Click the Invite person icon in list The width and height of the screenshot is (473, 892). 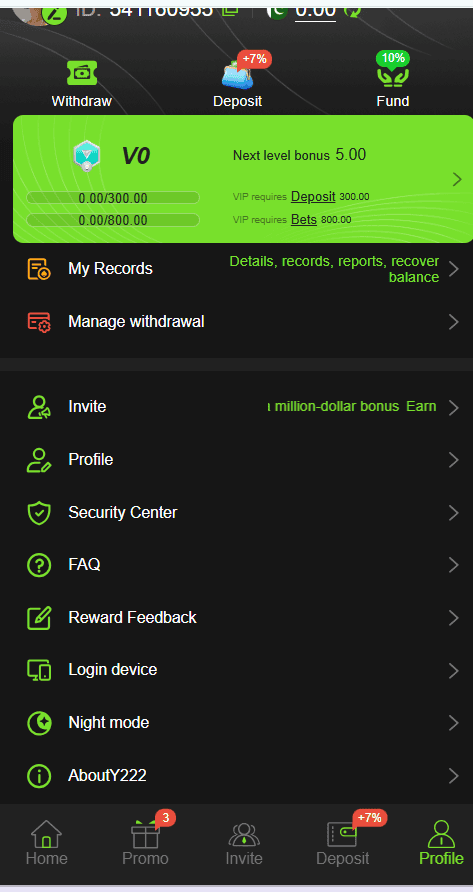click(39, 407)
